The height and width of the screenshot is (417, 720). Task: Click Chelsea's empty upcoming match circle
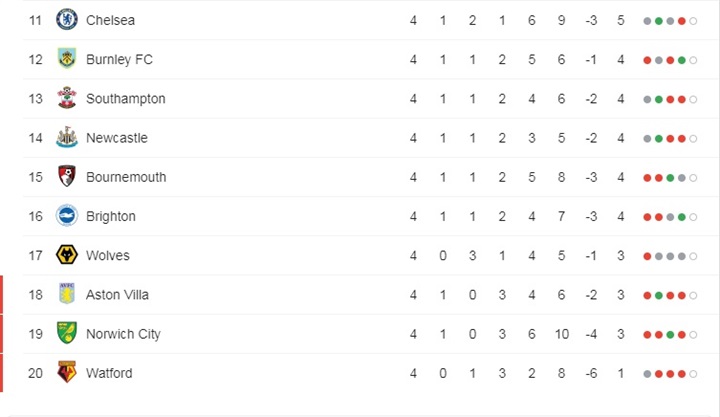click(x=693, y=21)
